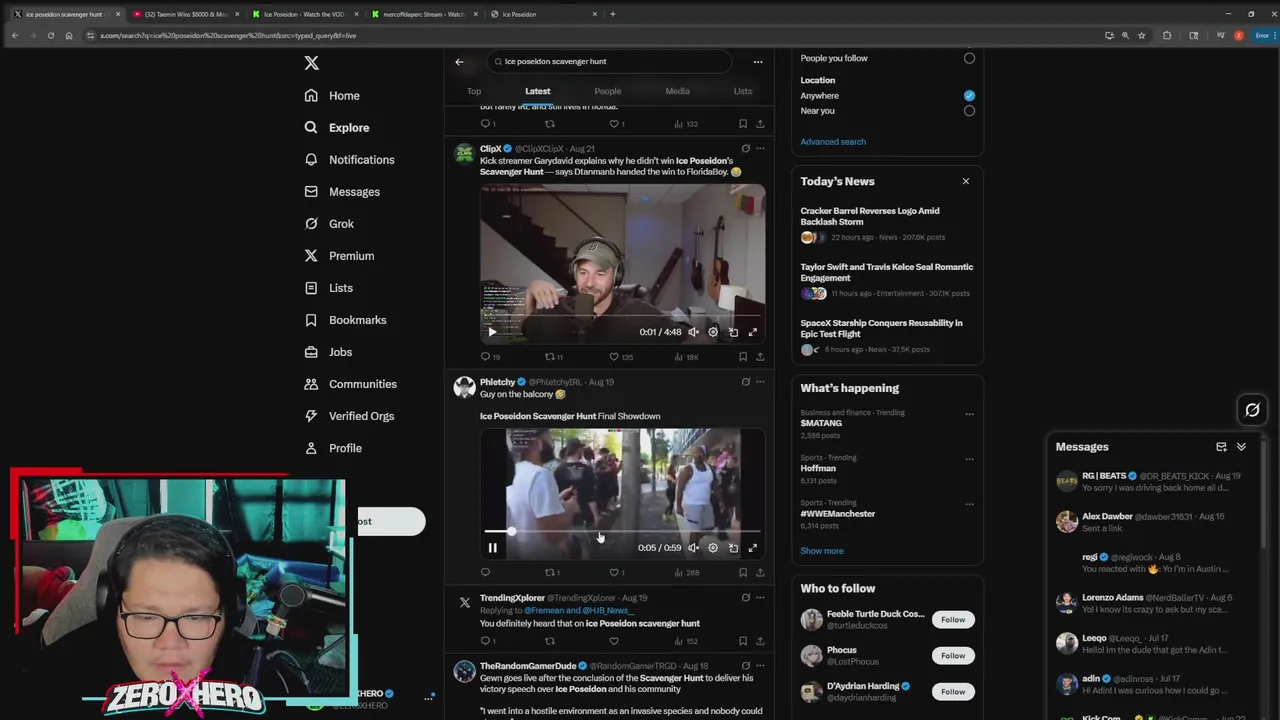Reload the page in the browser
The image size is (1280, 720).
50,35
